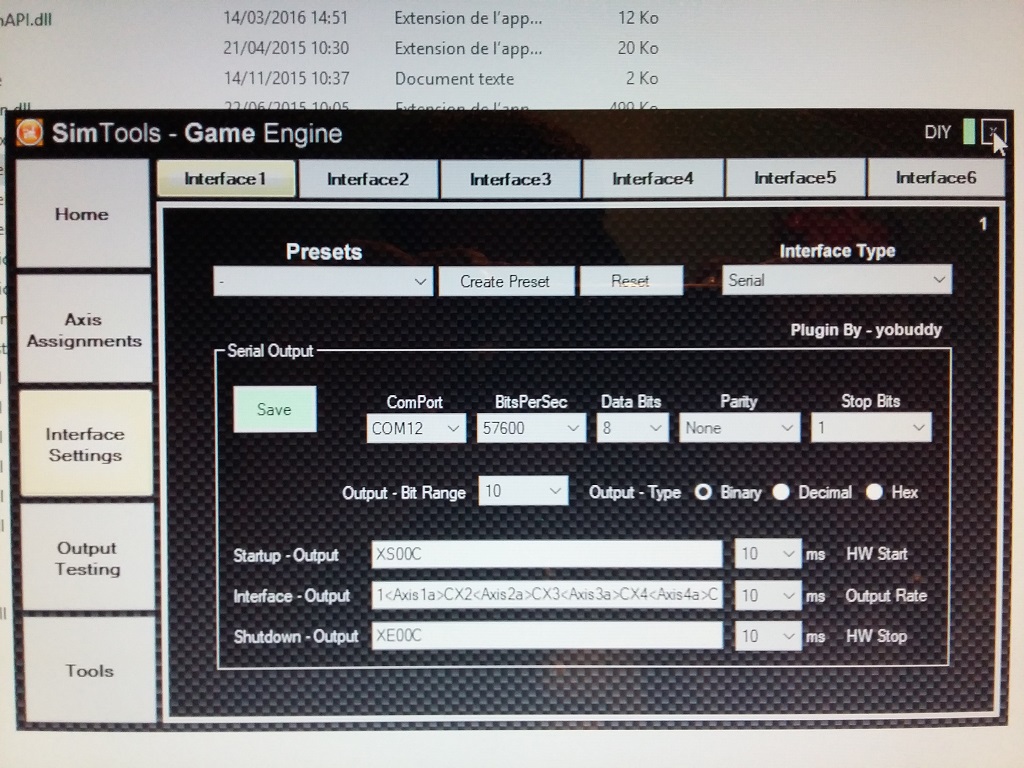This screenshot has width=1024, height=768.
Task: Select the Binary output type
Action: 703,492
